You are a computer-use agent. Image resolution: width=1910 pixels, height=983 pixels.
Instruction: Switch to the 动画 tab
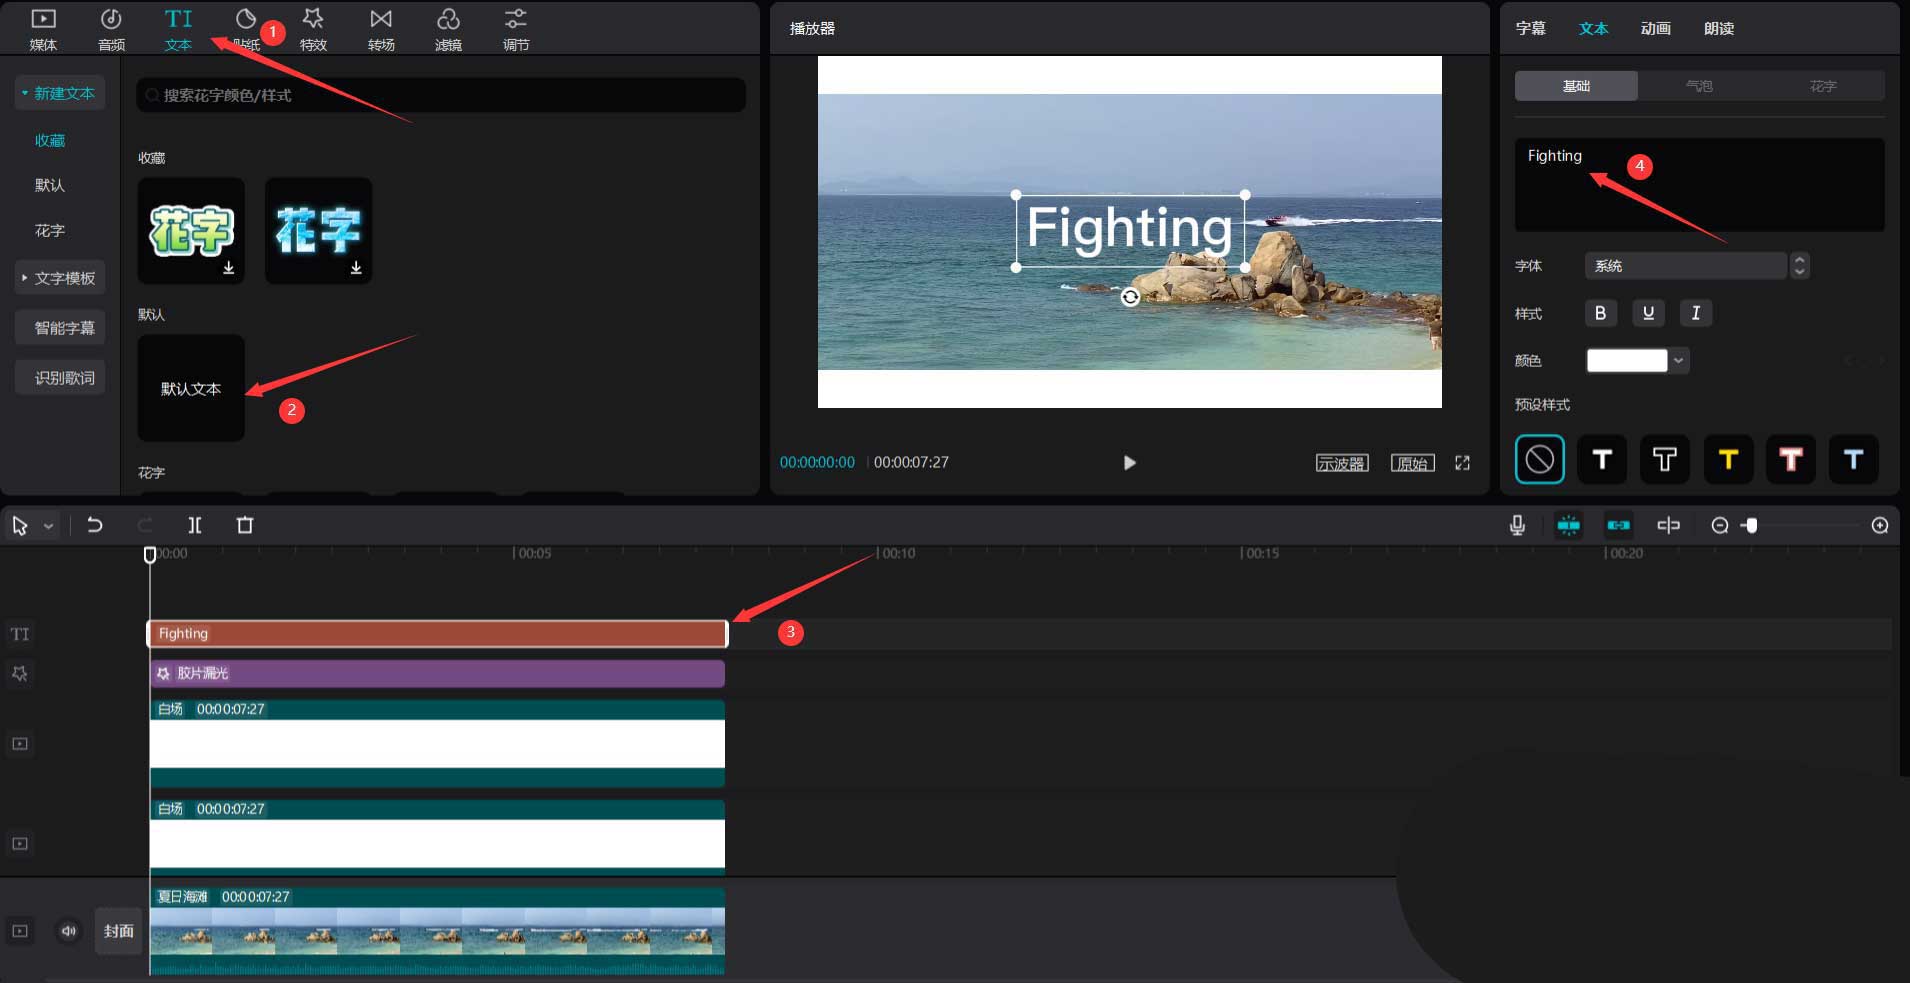(1655, 28)
